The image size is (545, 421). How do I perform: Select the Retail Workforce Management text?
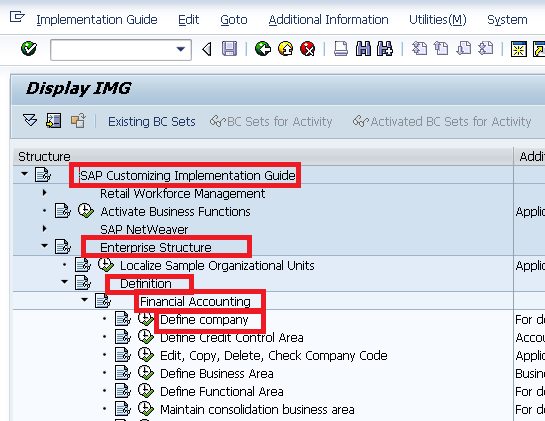point(182,194)
